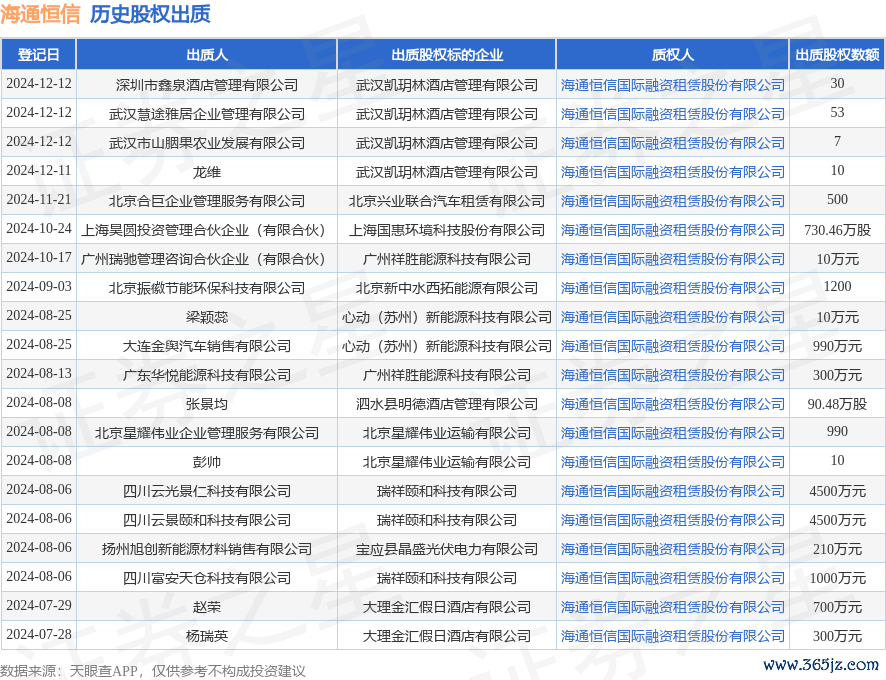Select pledgor 北京振徽节能环保科技有限公司
886x680 pixels.
coord(207,288)
